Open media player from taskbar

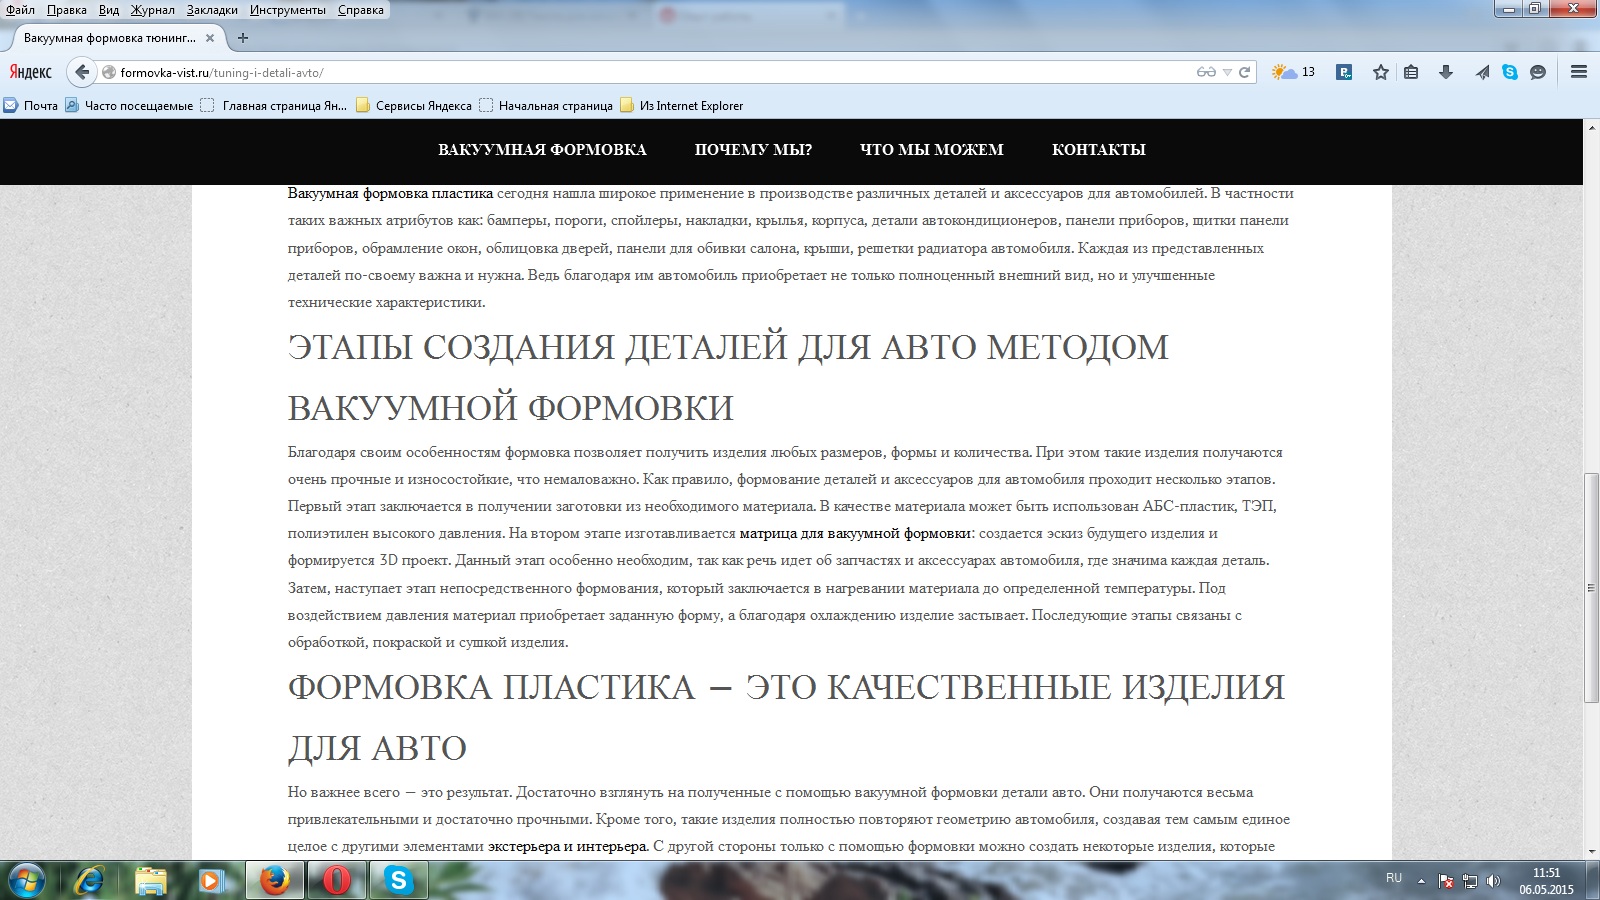click(x=211, y=880)
